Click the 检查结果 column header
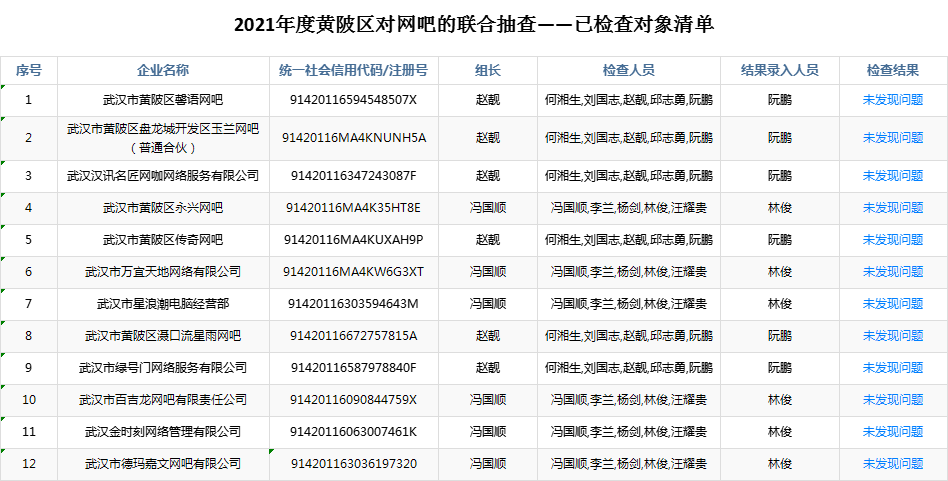This screenshot has width=948, height=481. pos(892,70)
